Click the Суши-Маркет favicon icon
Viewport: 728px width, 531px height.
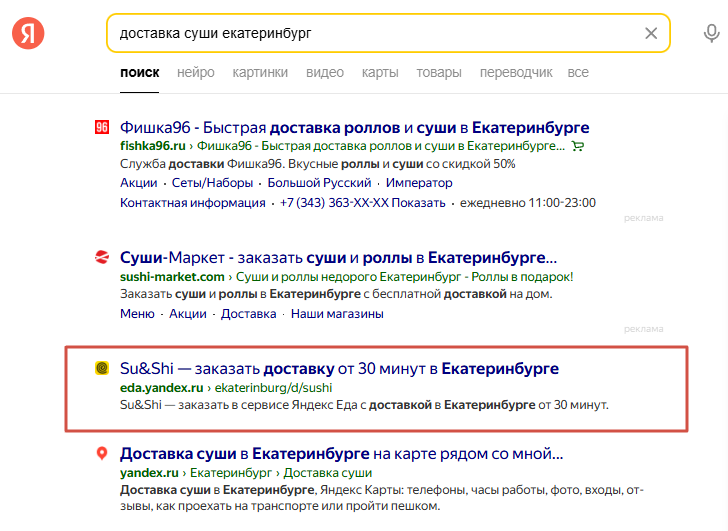pyautogui.click(x=102, y=256)
